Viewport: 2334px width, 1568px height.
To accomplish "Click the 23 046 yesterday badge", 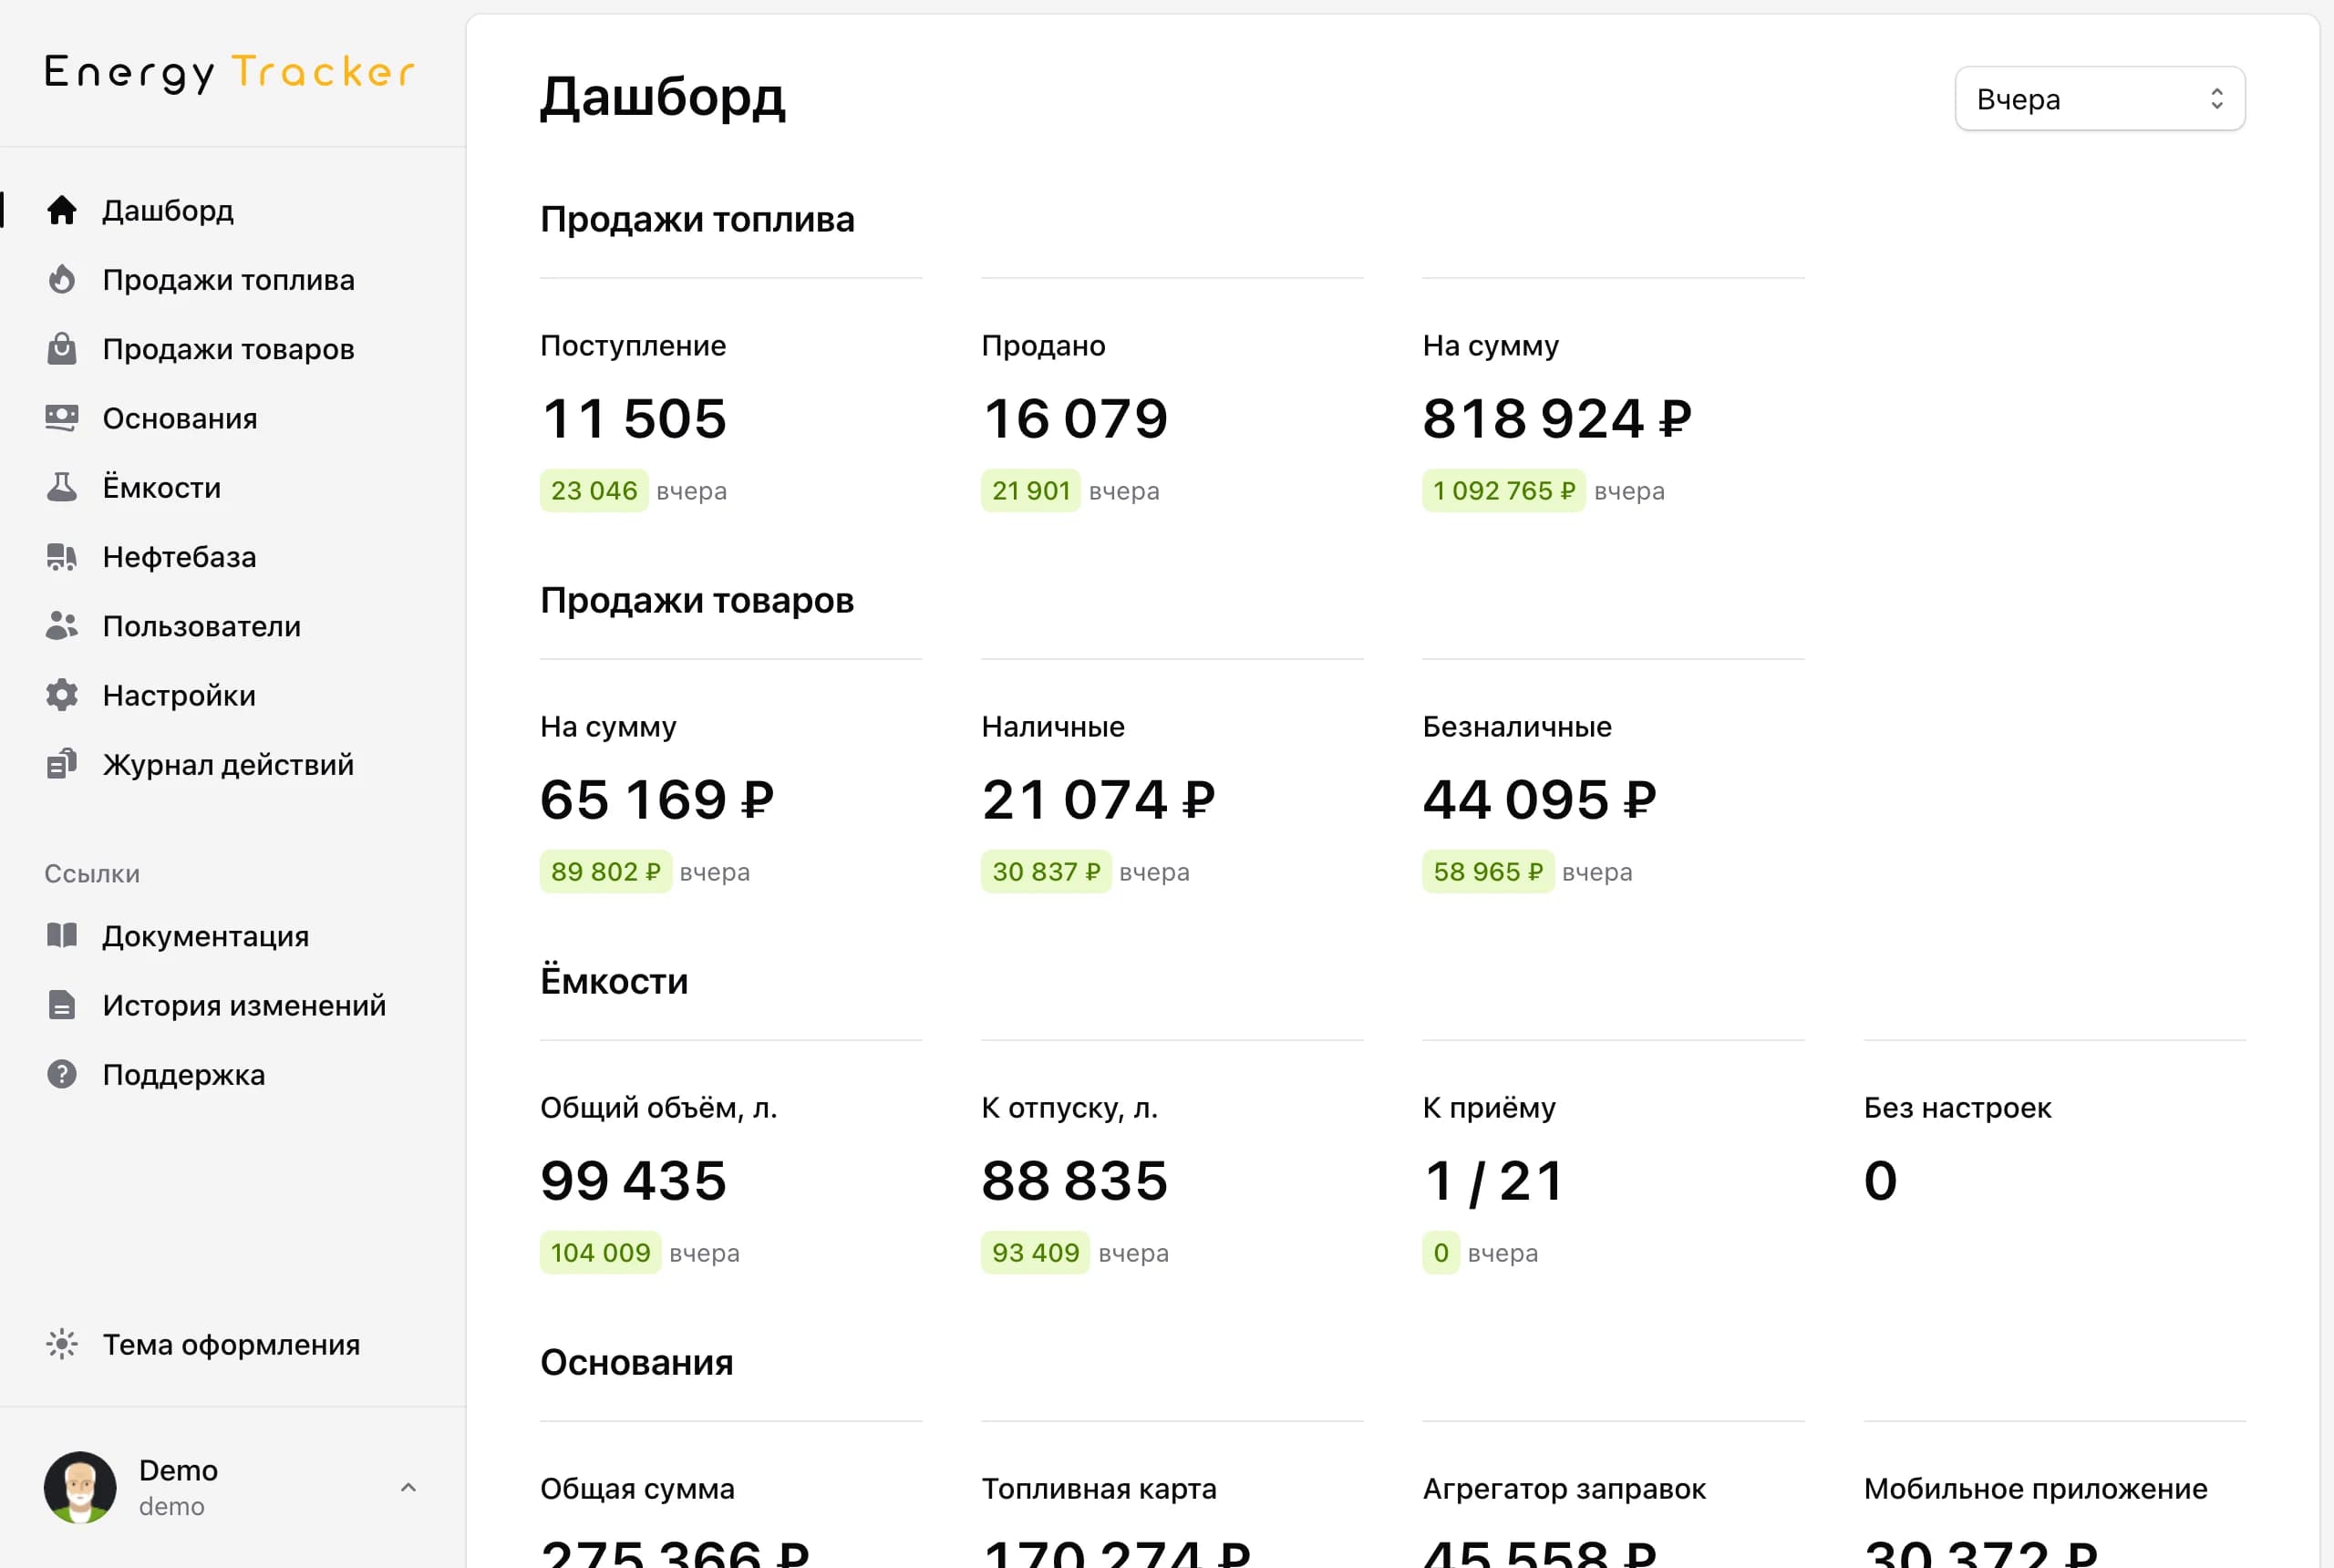I will point(594,490).
